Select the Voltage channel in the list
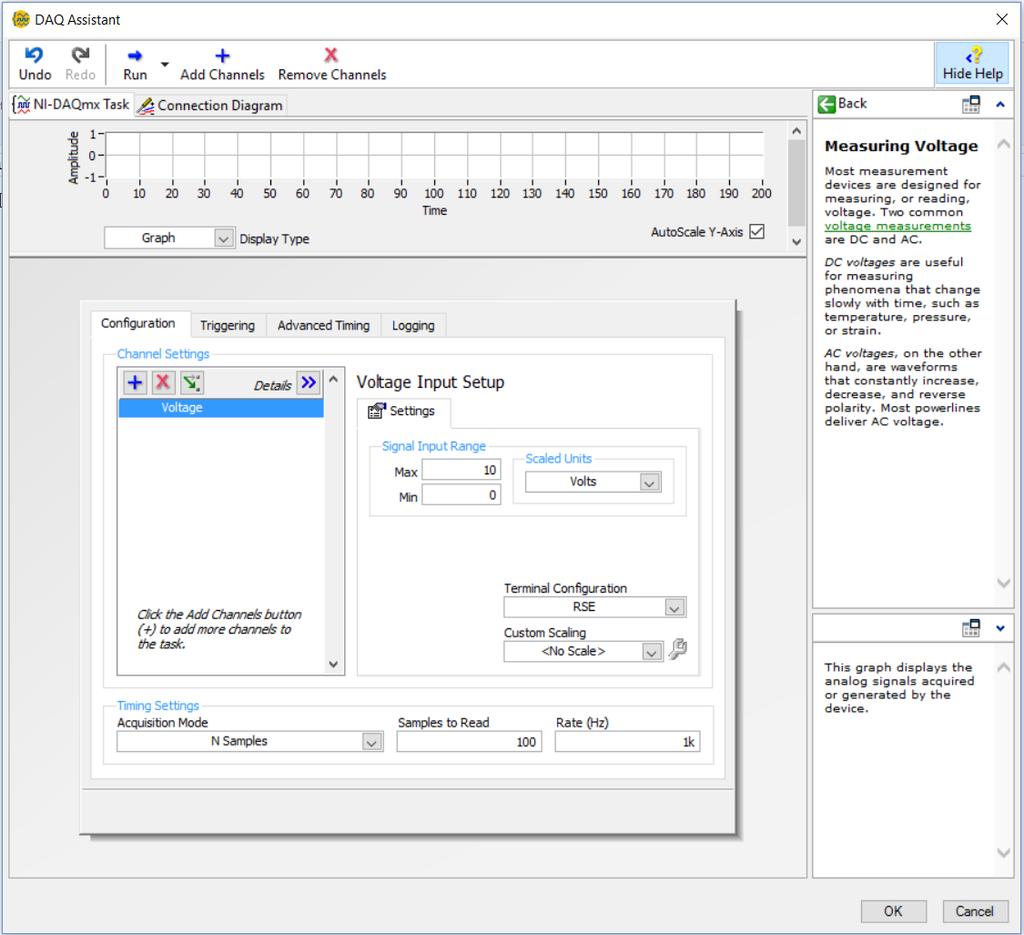The width and height of the screenshot is (1024, 935). [221, 407]
